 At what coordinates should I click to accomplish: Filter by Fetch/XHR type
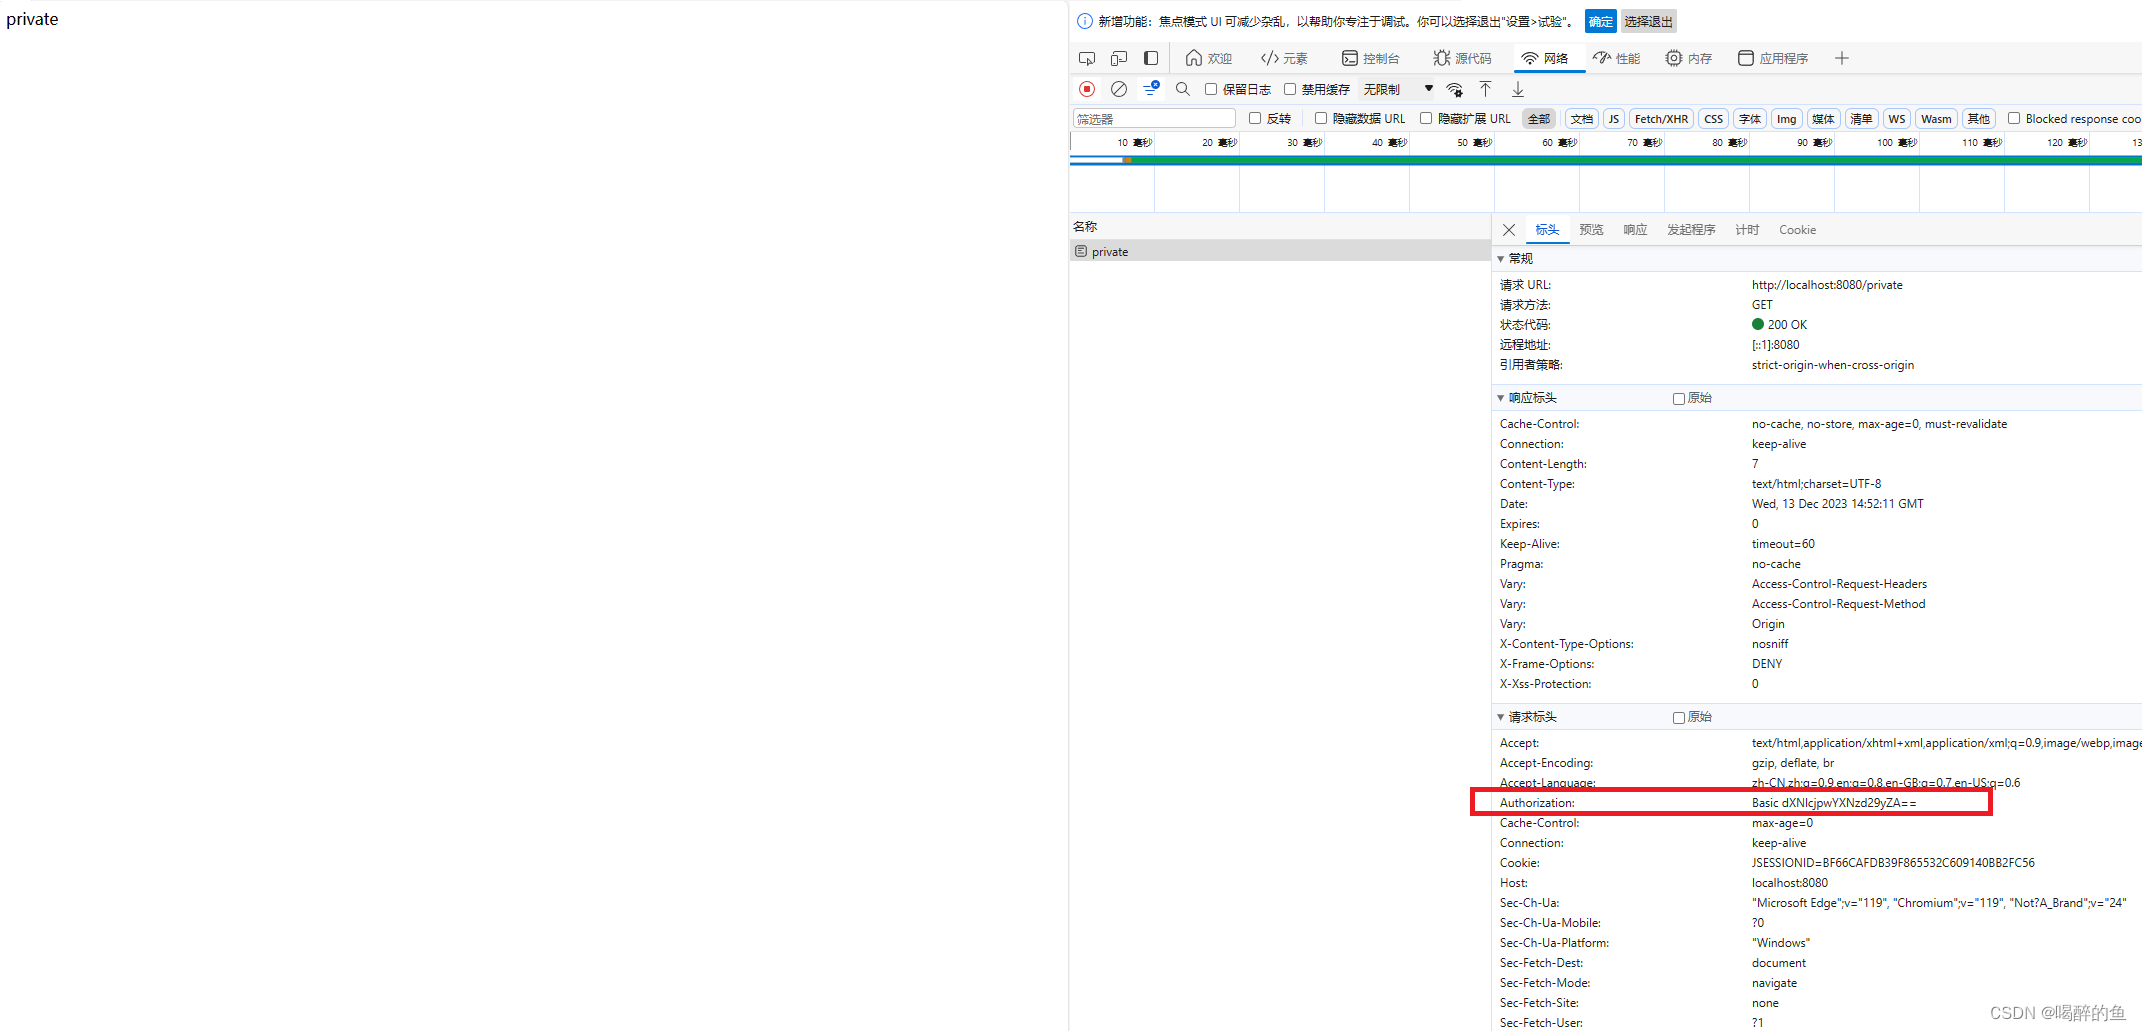1661,119
